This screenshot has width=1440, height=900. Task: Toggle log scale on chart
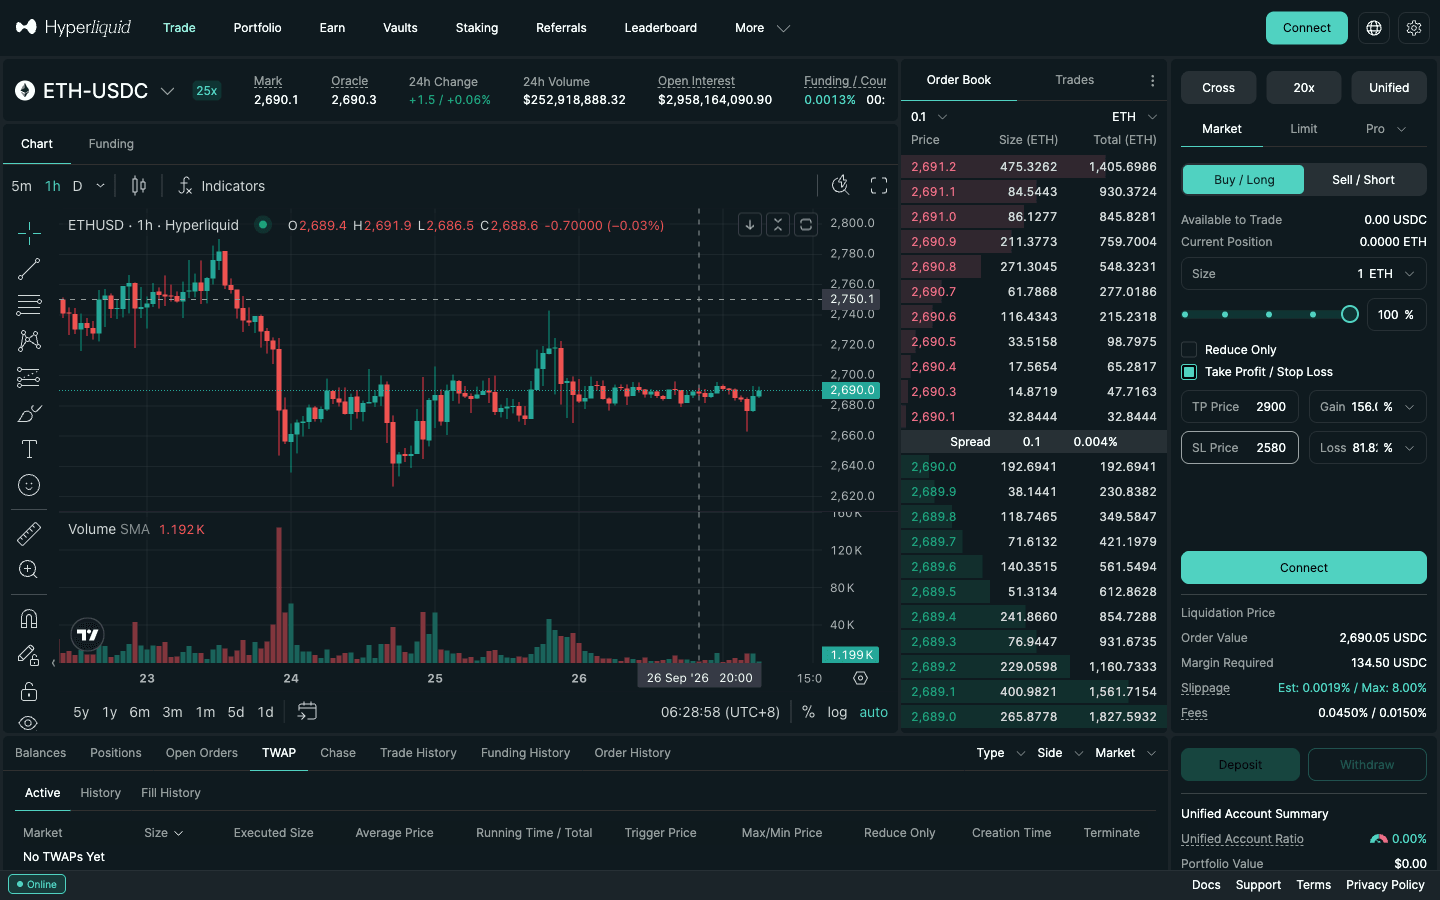(837, 712)
